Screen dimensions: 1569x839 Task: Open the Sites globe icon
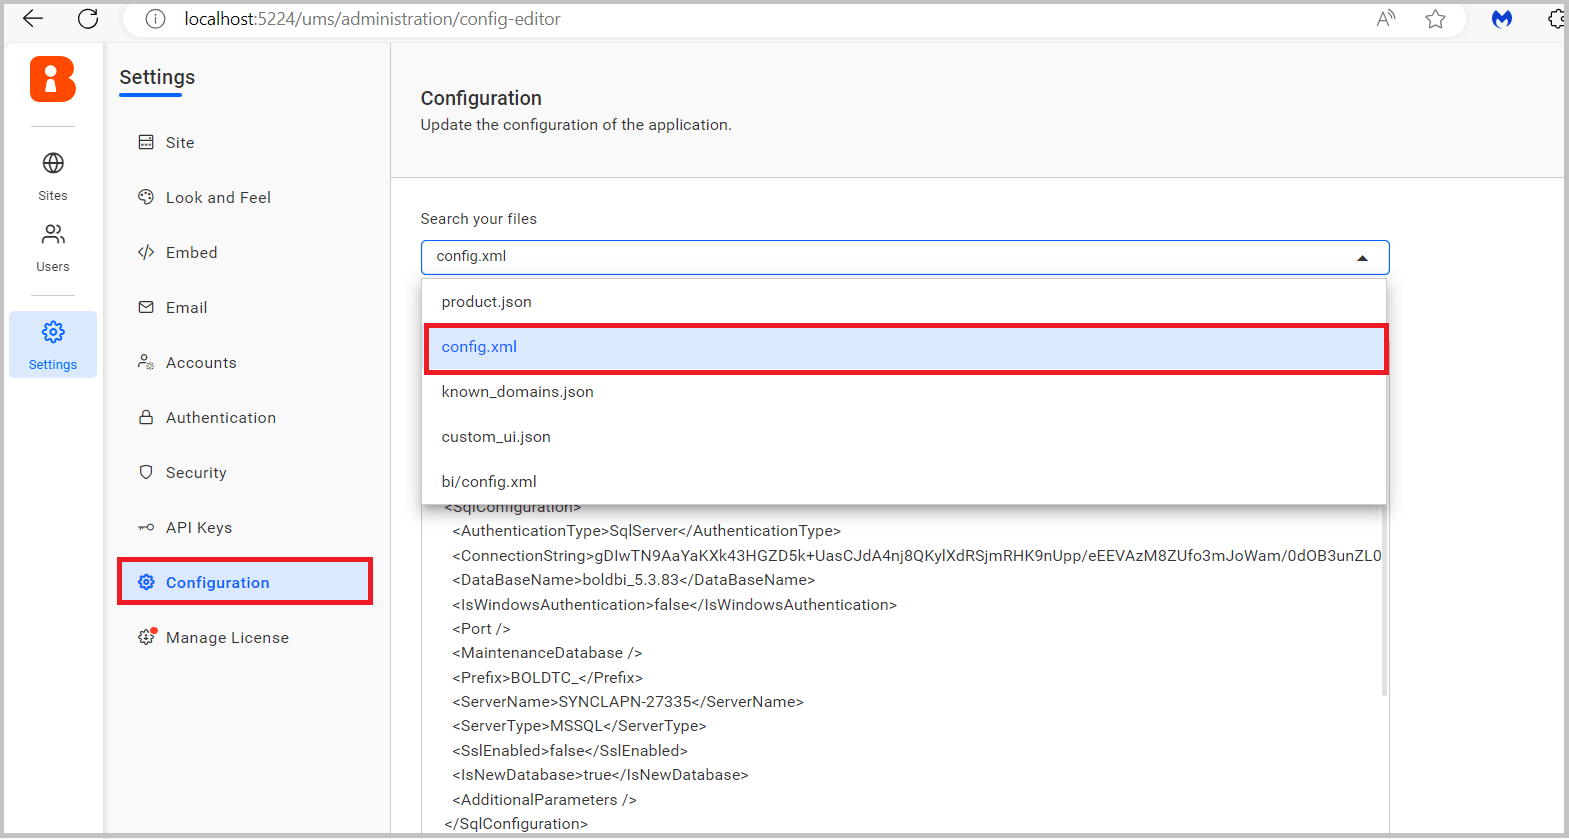tap(53, 163)
